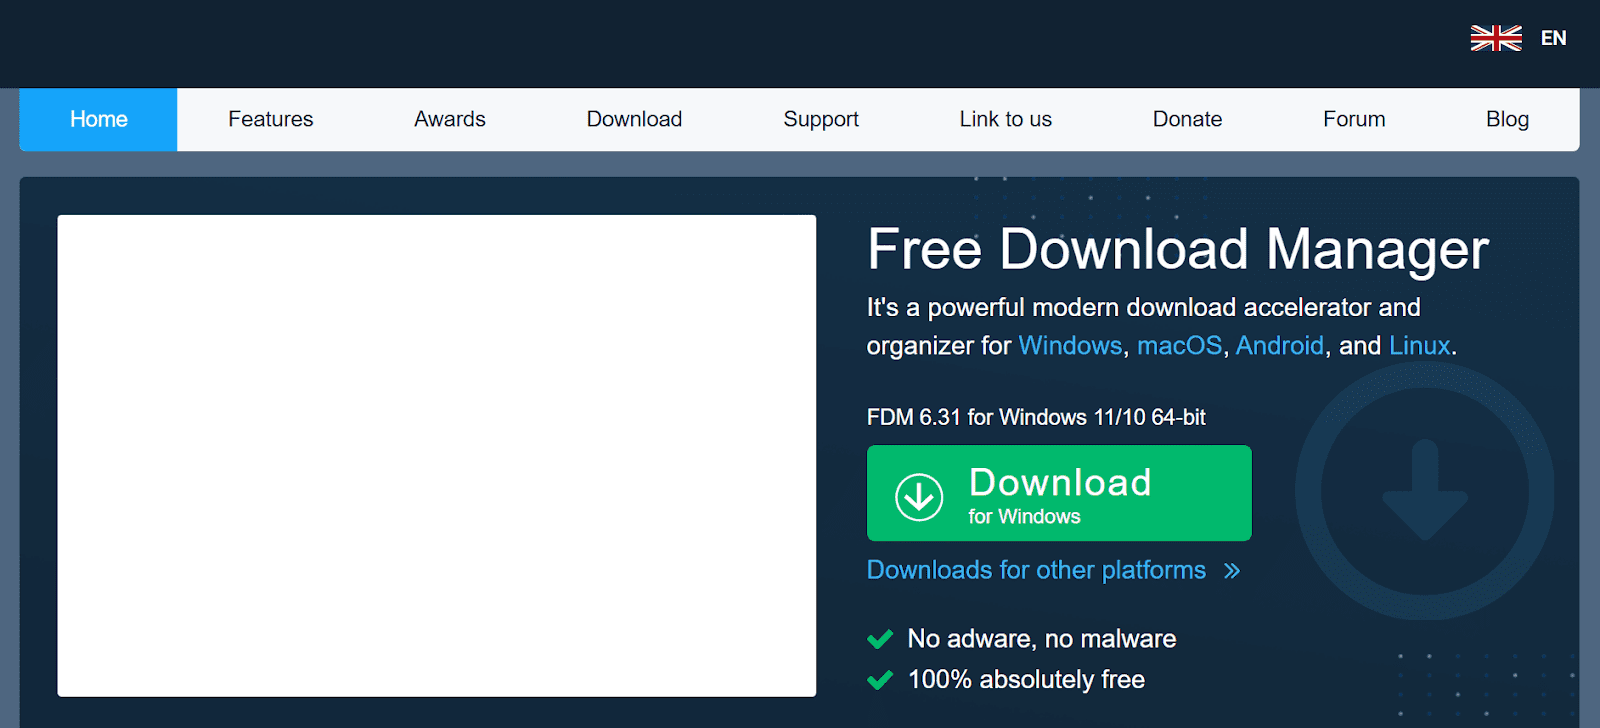Click the green checkmark beside No adware
Screen dimensions: 1600x728
[880, 639]
